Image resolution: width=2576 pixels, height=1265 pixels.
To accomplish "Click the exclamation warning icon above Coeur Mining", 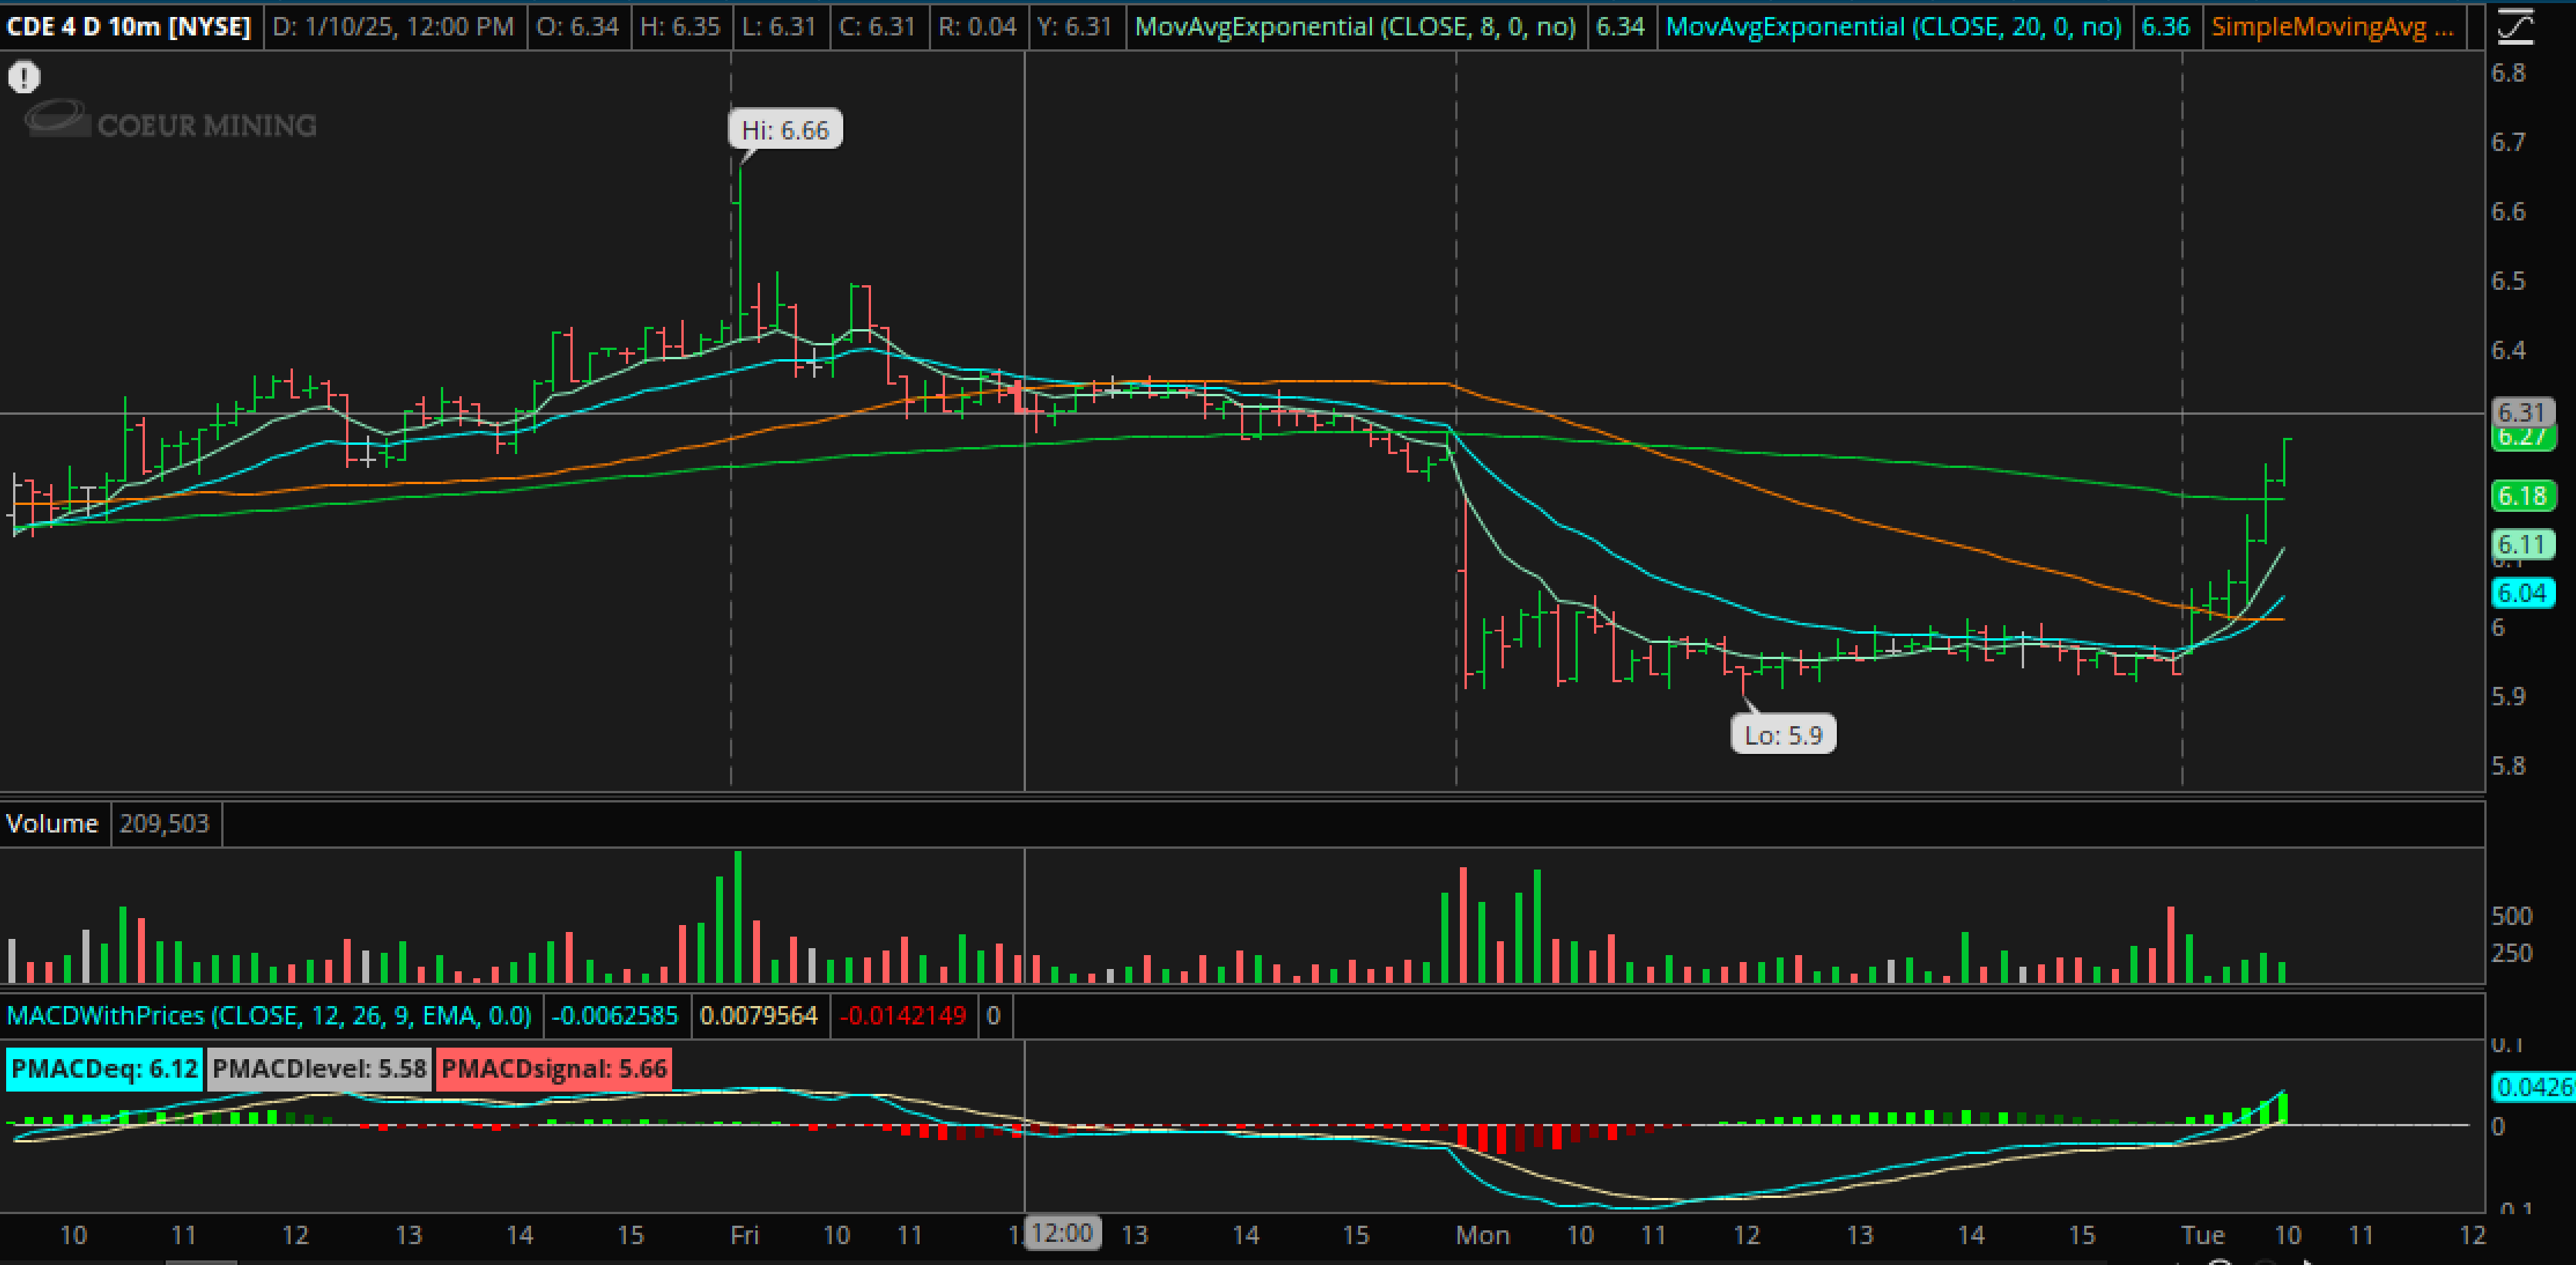I will coord(24,77).
